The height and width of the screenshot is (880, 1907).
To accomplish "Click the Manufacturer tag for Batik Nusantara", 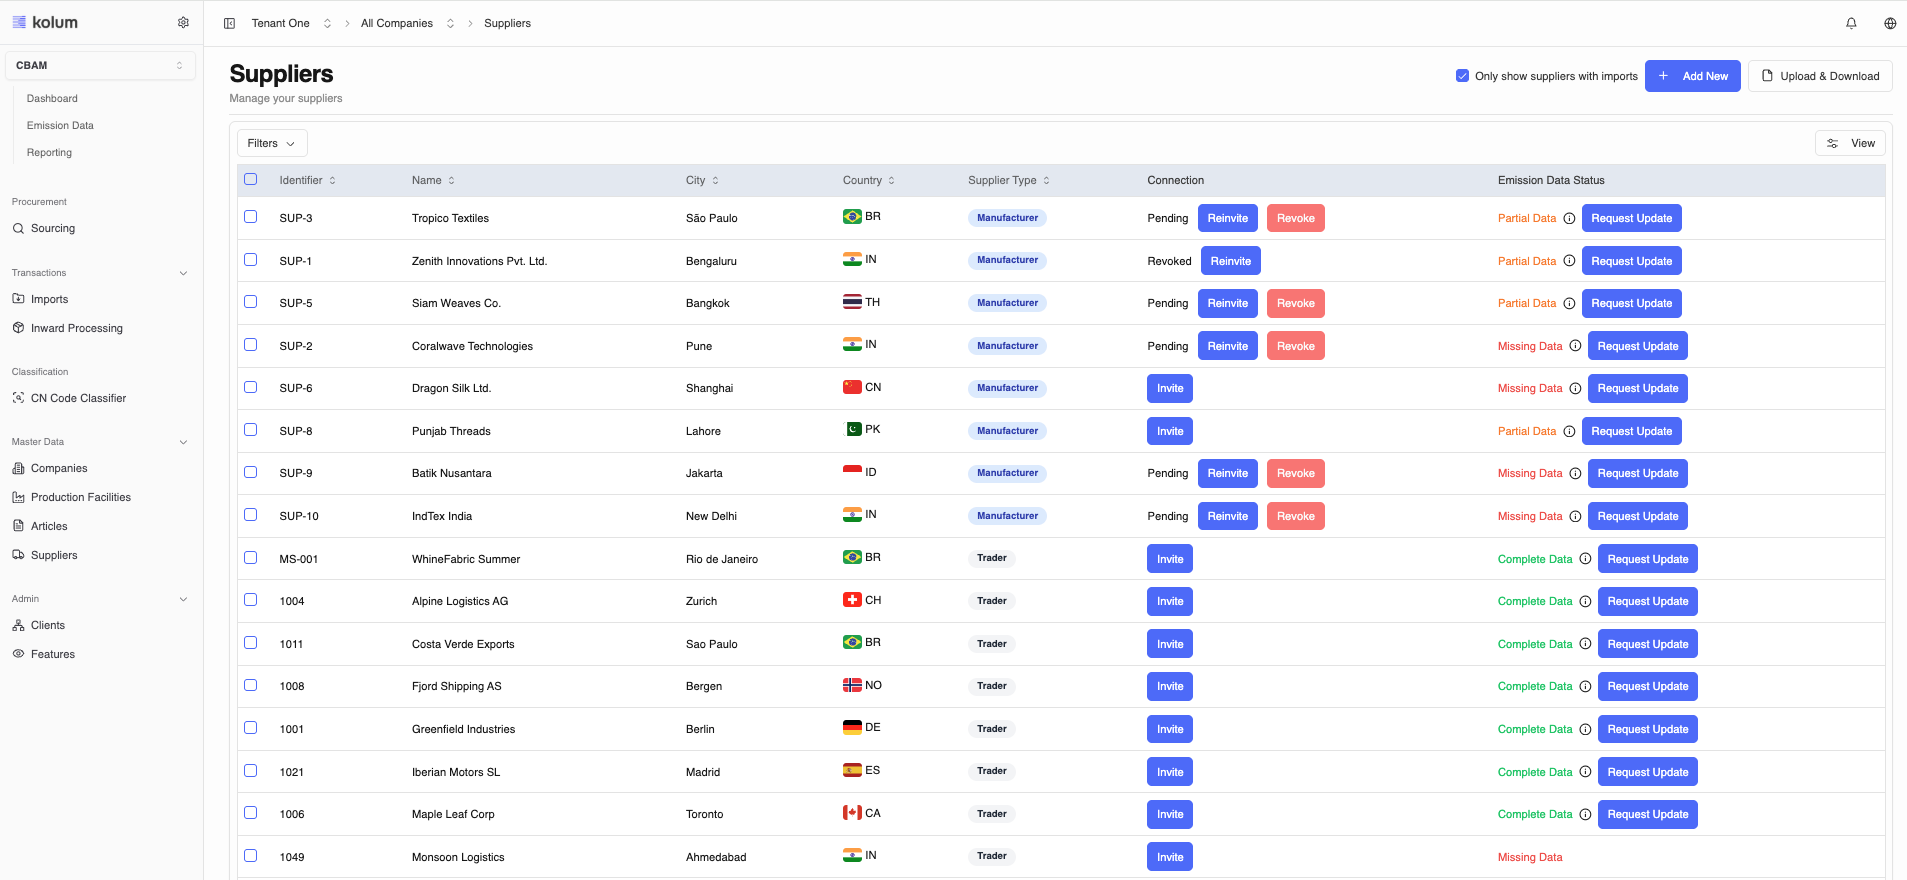I will 1007,473.
